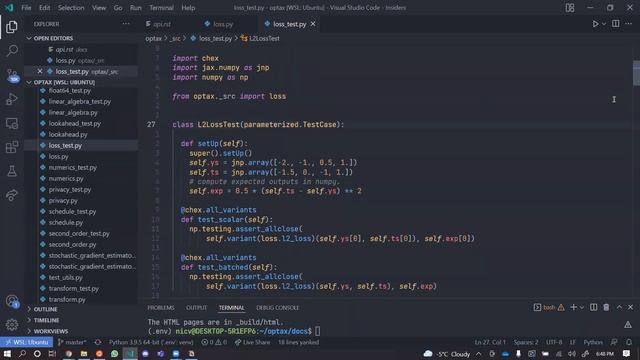640x360 pixels.
Task: Click the Run Python File play button
Action: (595, 24)
